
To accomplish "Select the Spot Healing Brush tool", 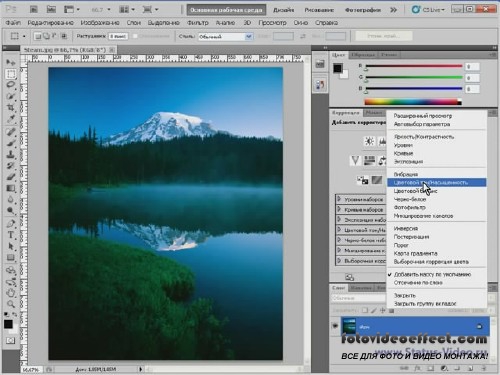I will [11, 132].
